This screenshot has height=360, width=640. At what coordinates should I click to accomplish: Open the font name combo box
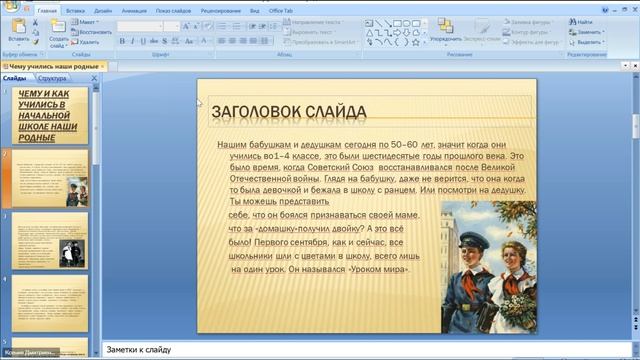(140, 27)
